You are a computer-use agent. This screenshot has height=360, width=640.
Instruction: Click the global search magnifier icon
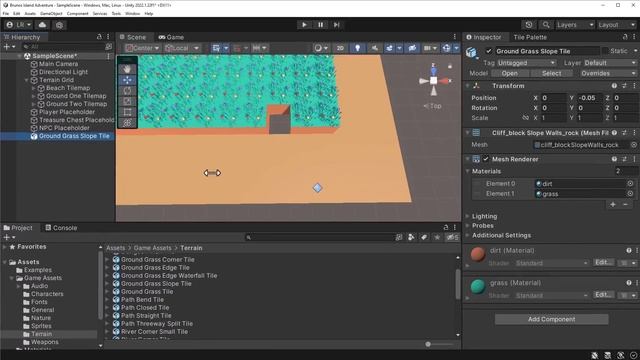click(546, 25)
